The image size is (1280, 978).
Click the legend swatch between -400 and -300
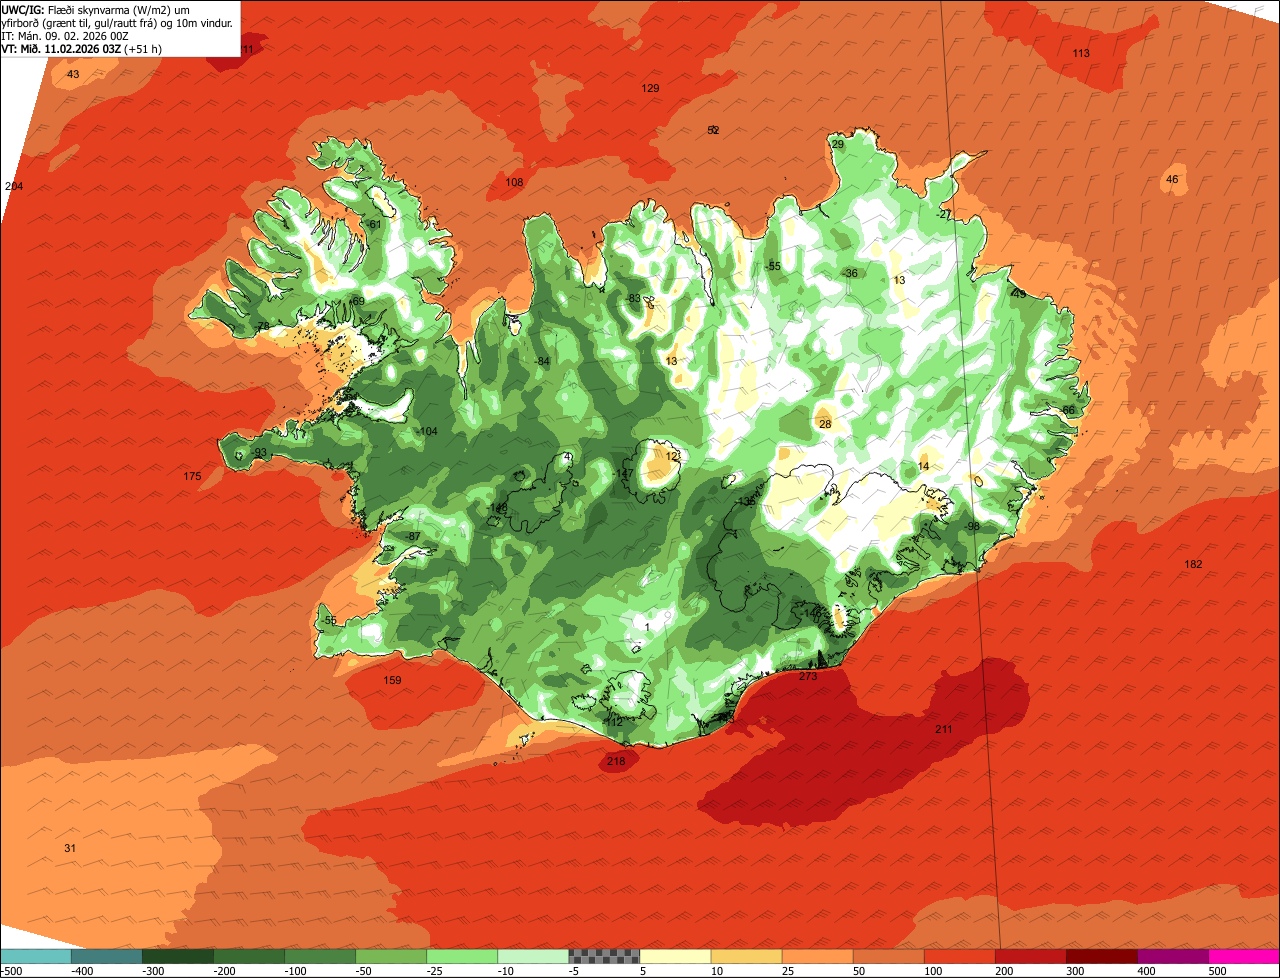107,956
